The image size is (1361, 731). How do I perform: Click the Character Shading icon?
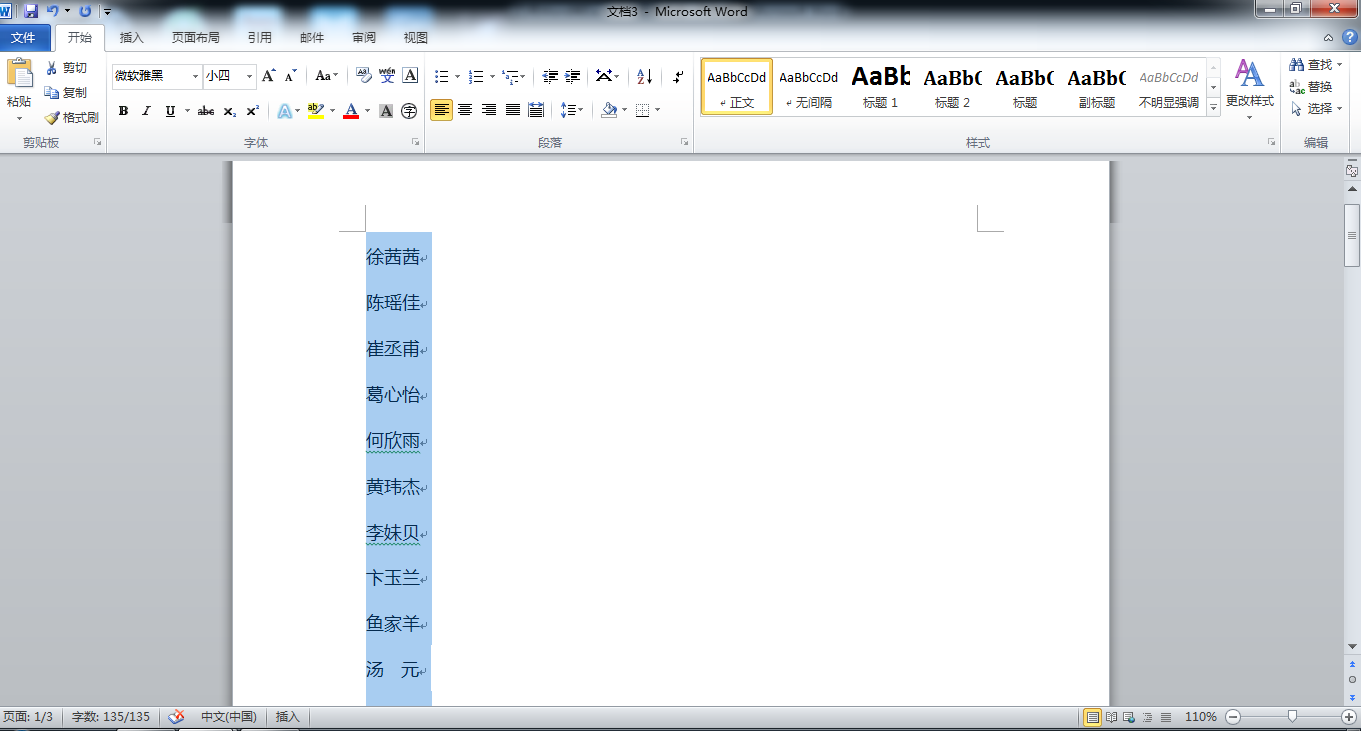point(386,111)
